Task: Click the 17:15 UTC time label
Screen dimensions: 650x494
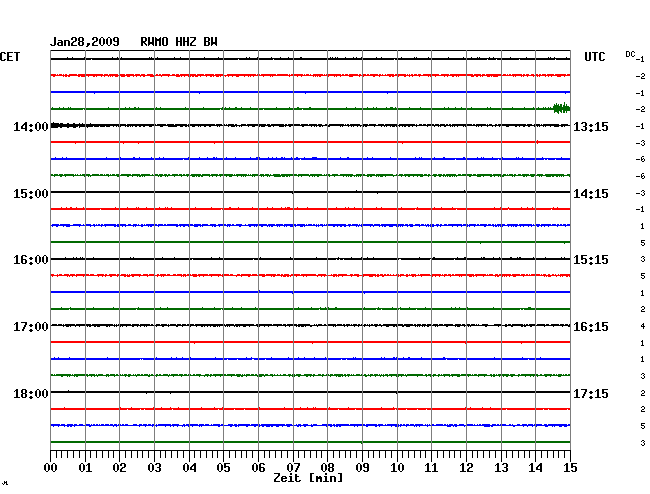Action: click(x=591, y=393)
